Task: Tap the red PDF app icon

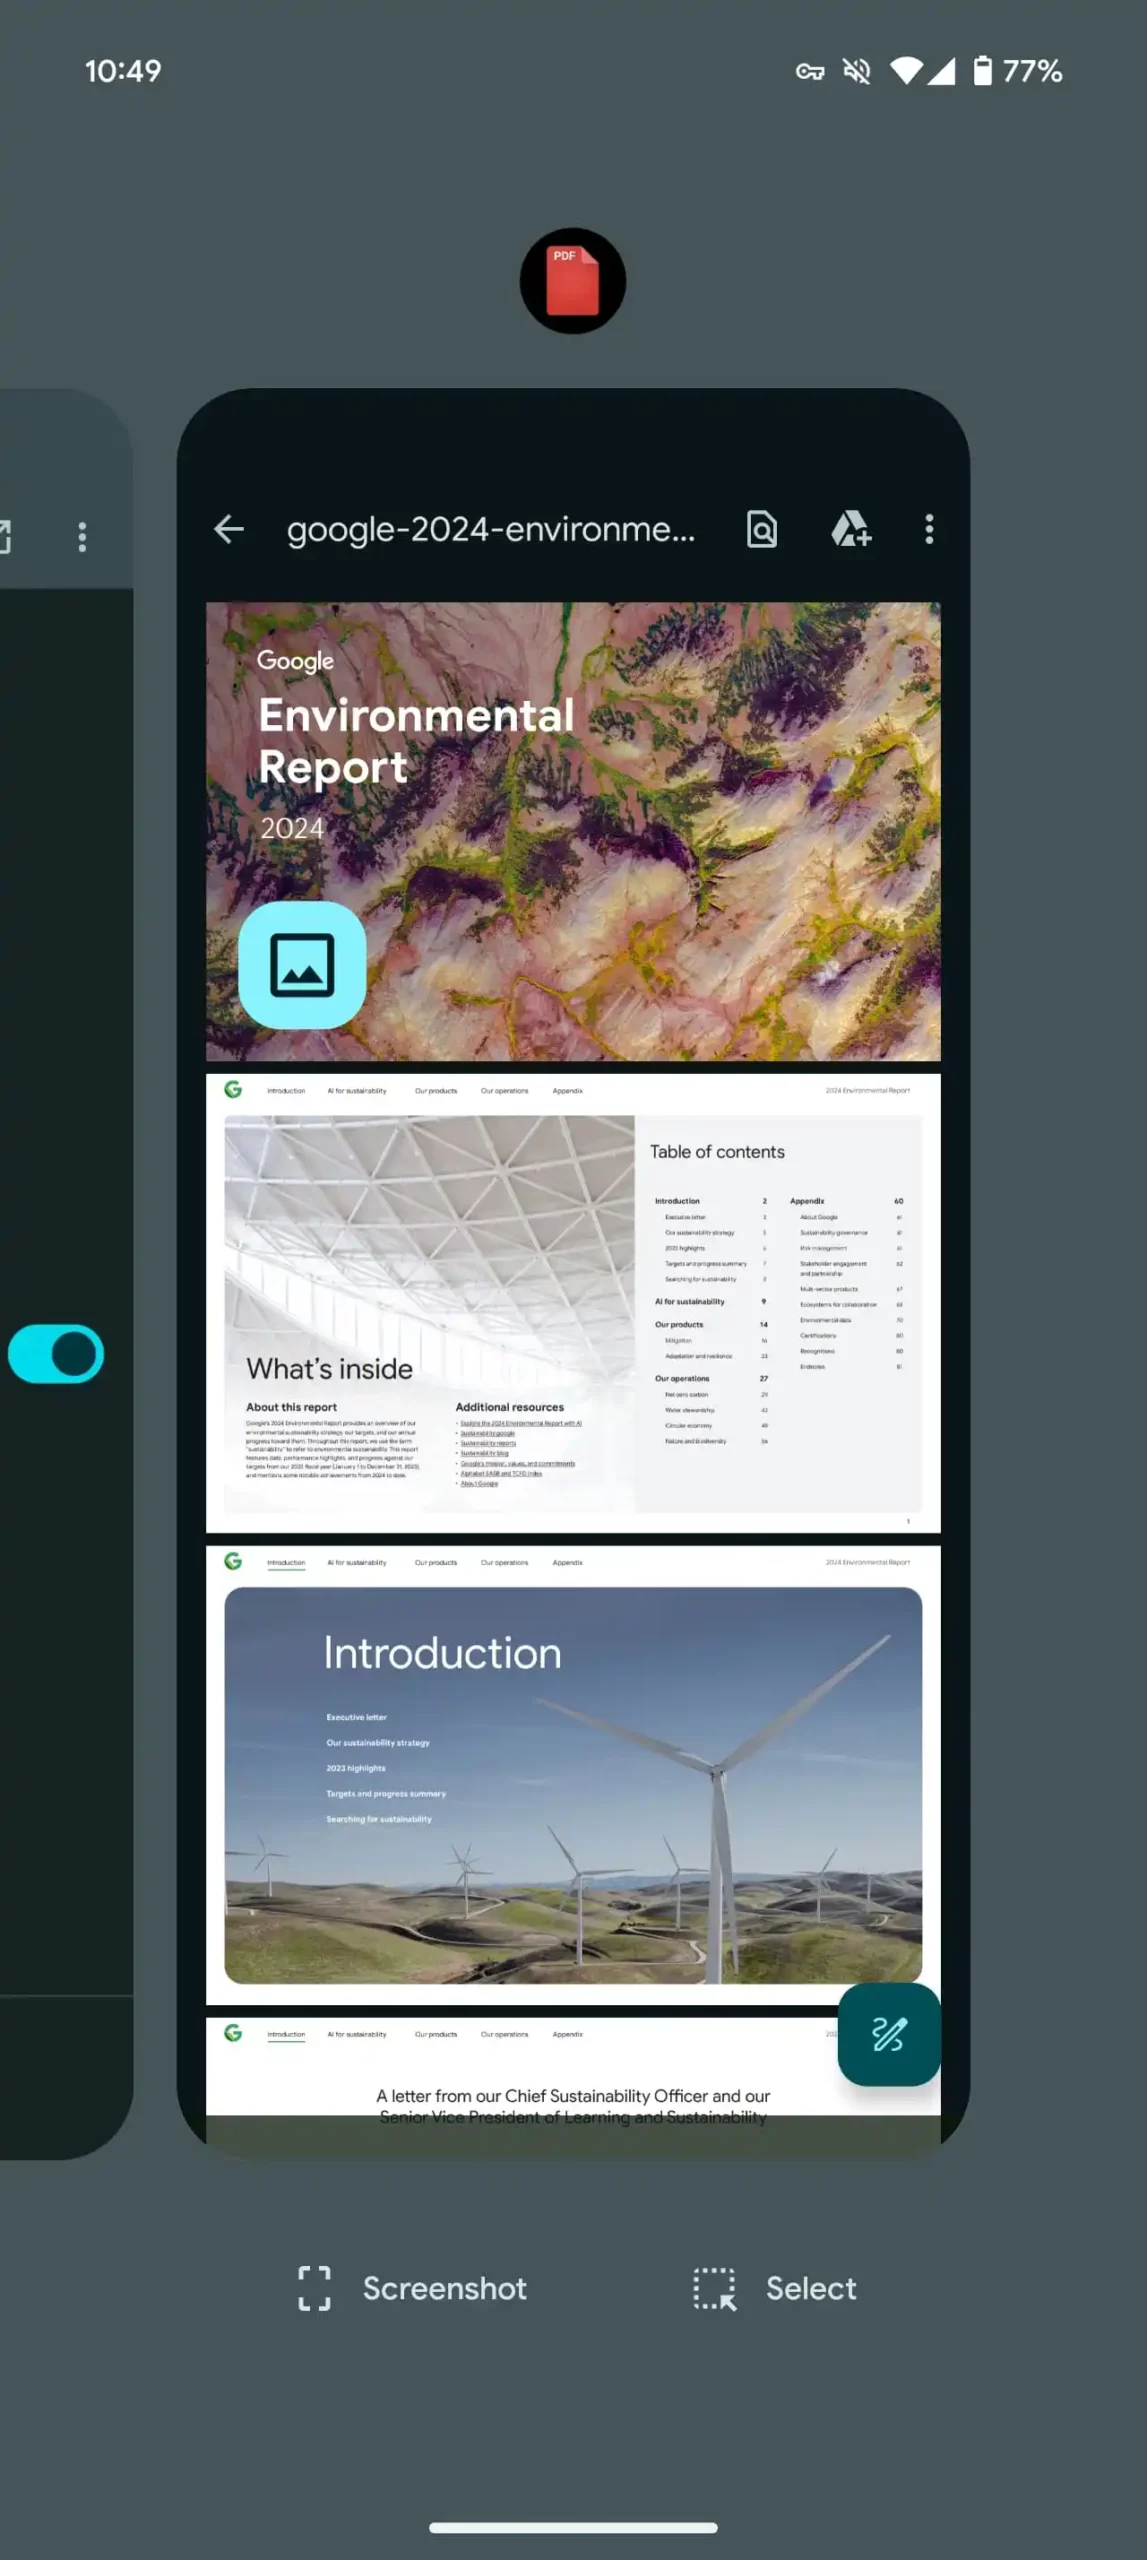Action: tap(573, 281)
